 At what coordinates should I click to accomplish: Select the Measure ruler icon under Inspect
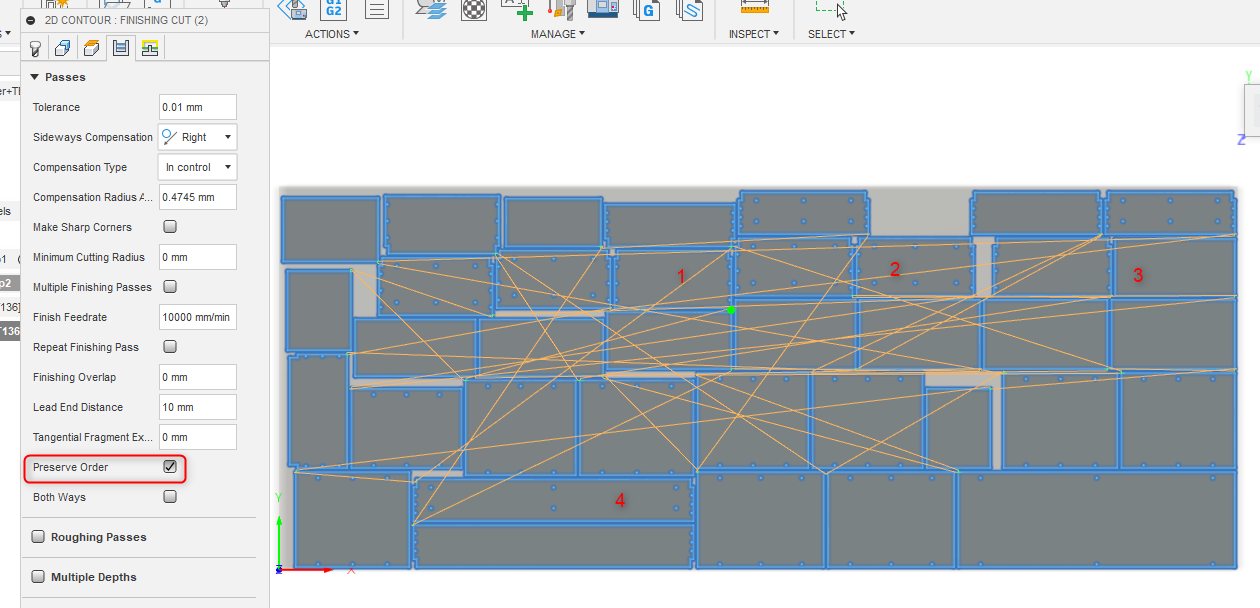coord(753,8)
